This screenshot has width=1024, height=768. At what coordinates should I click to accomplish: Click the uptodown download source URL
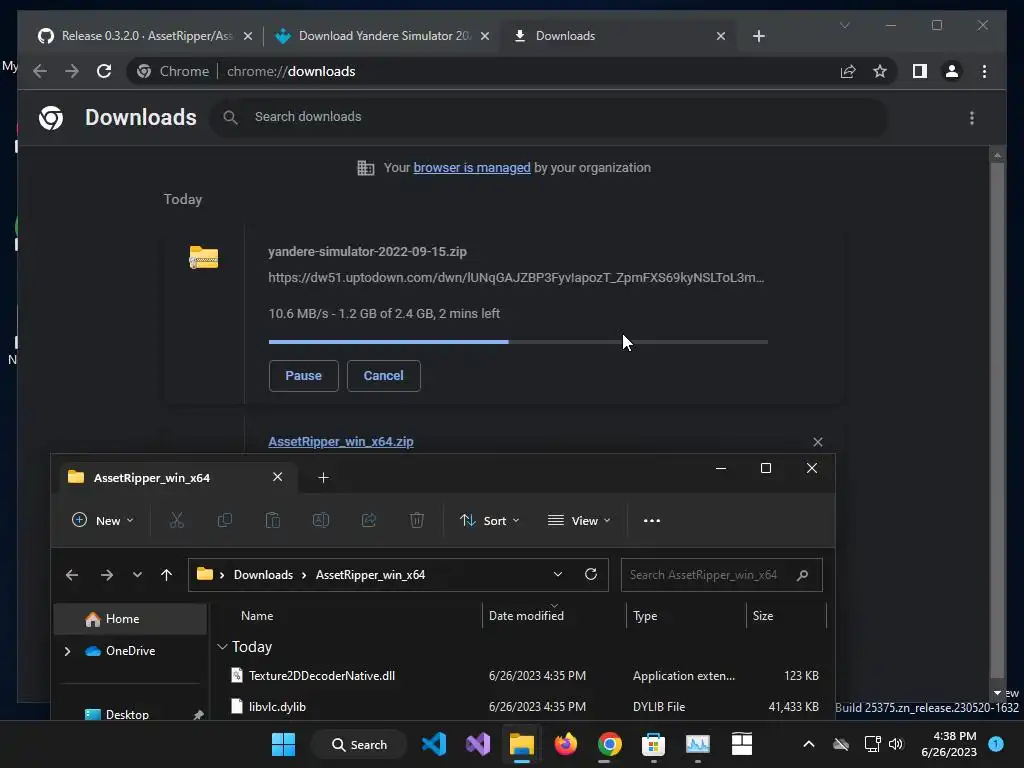pos(516,278)
